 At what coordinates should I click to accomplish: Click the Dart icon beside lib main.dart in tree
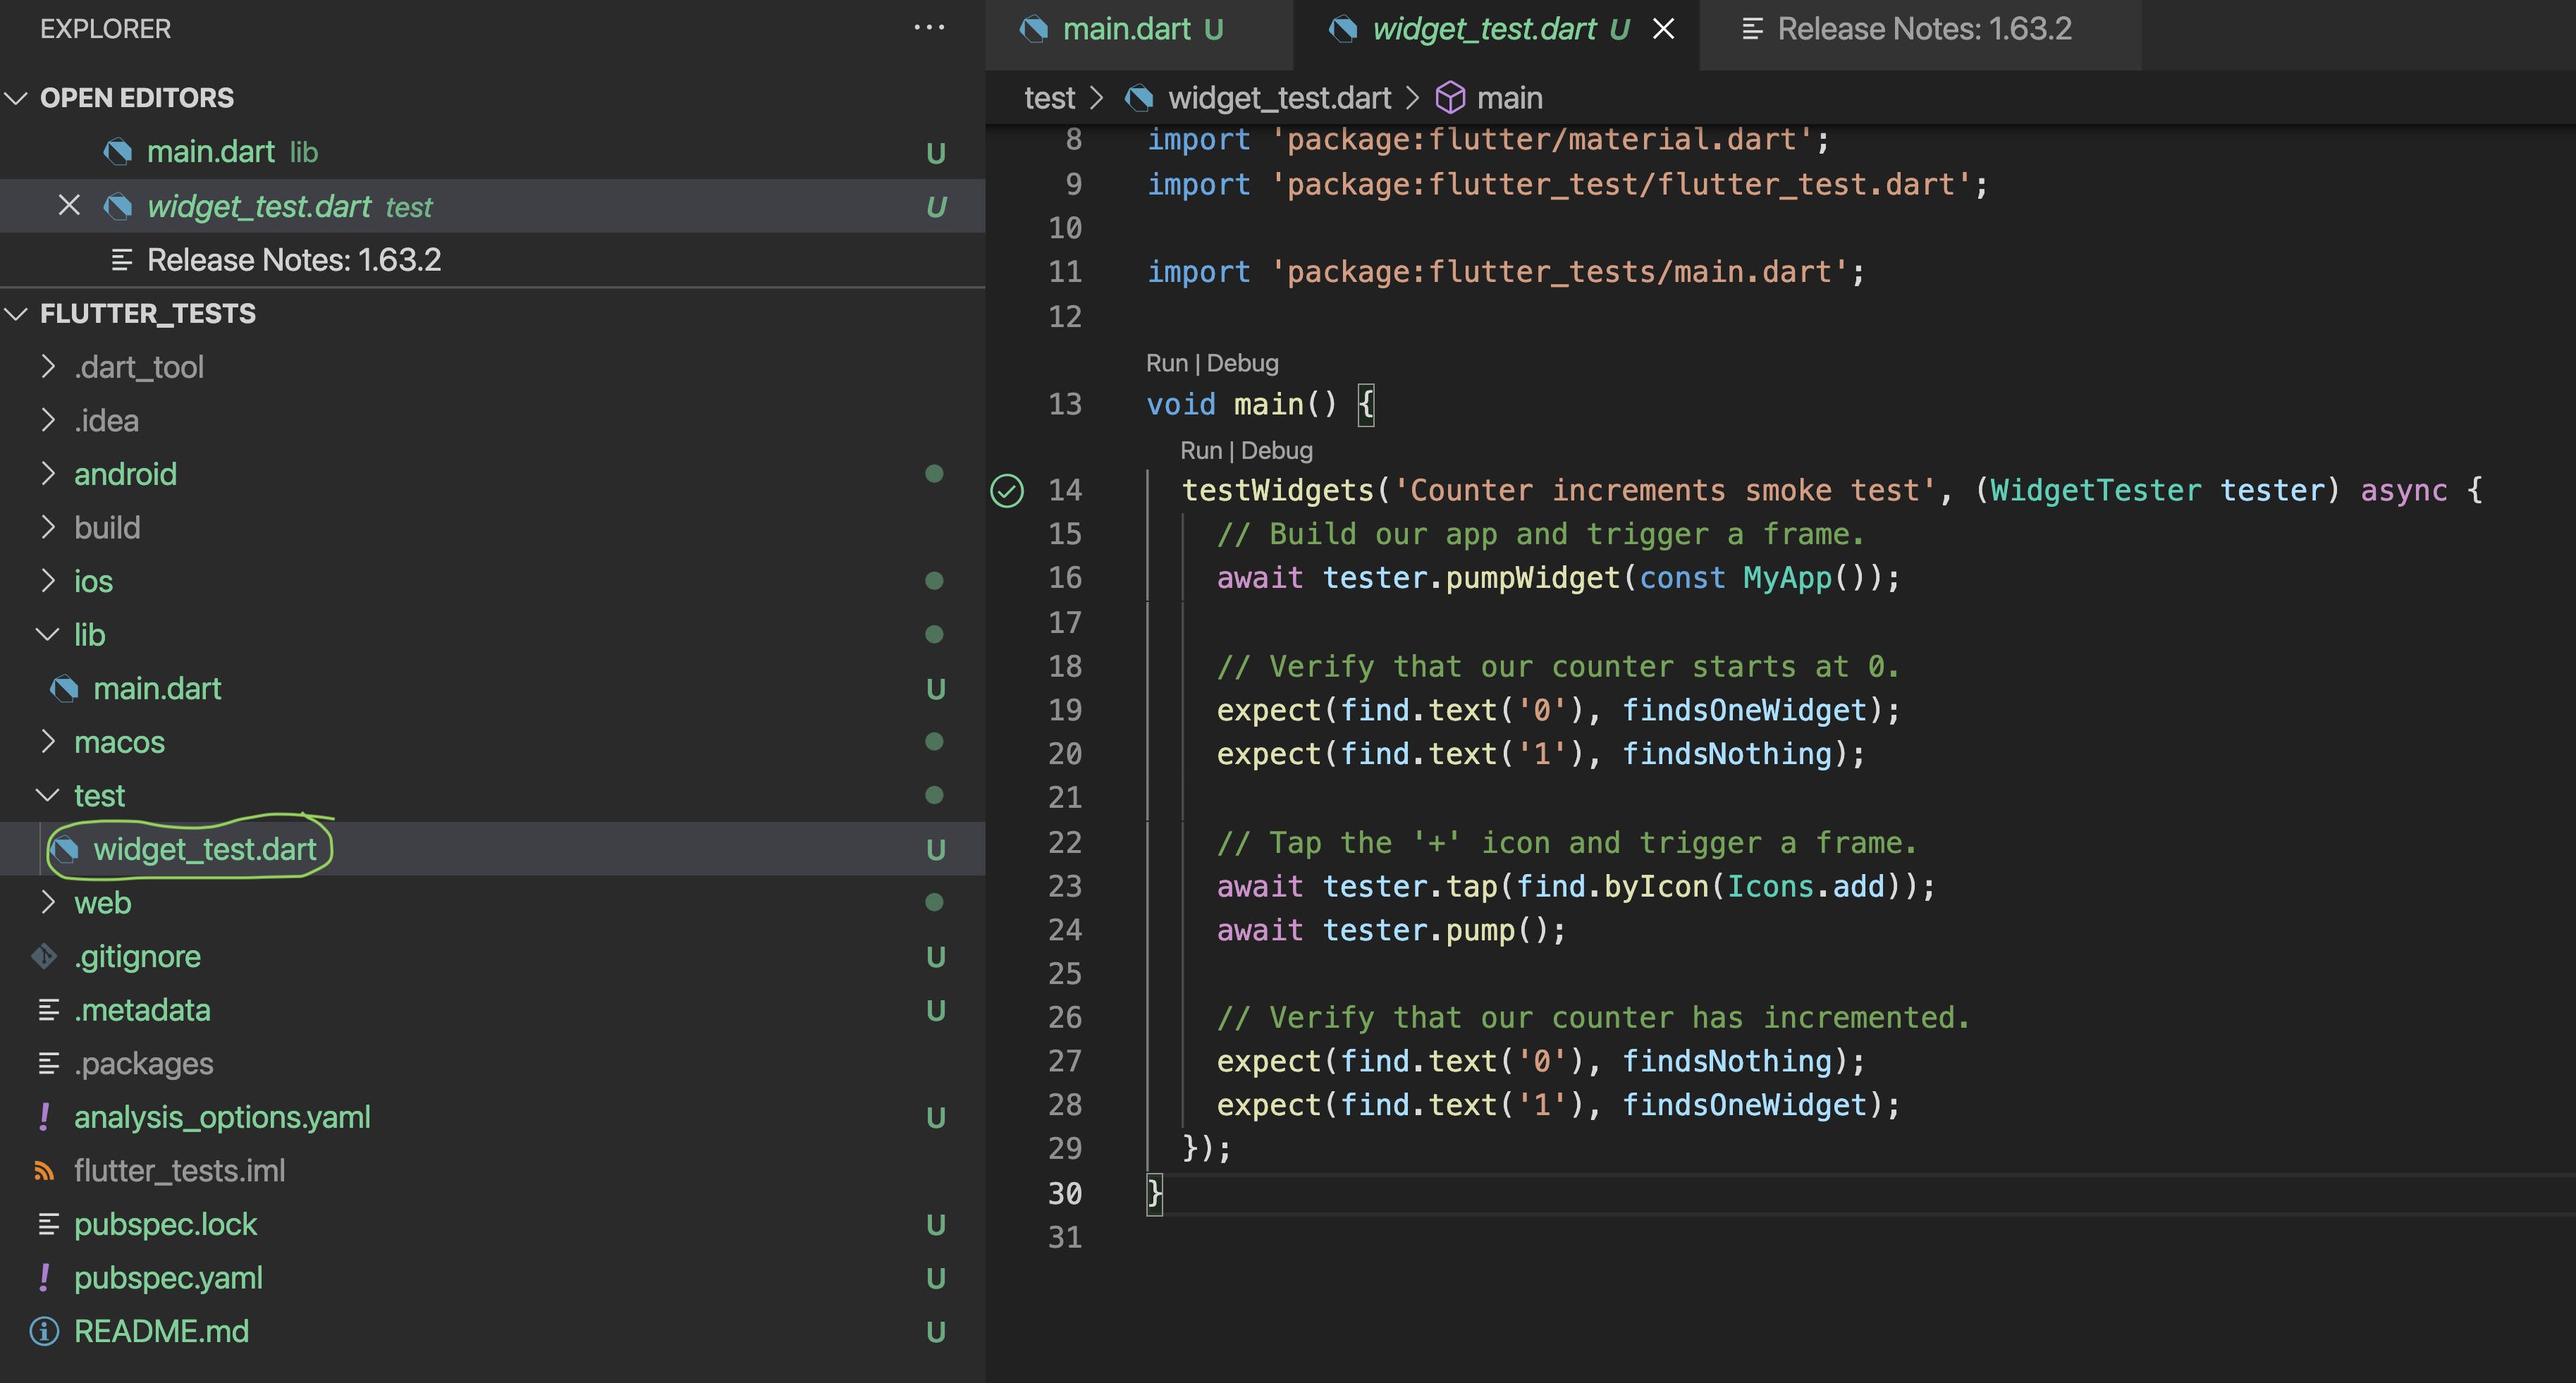[x=64, y=688]
